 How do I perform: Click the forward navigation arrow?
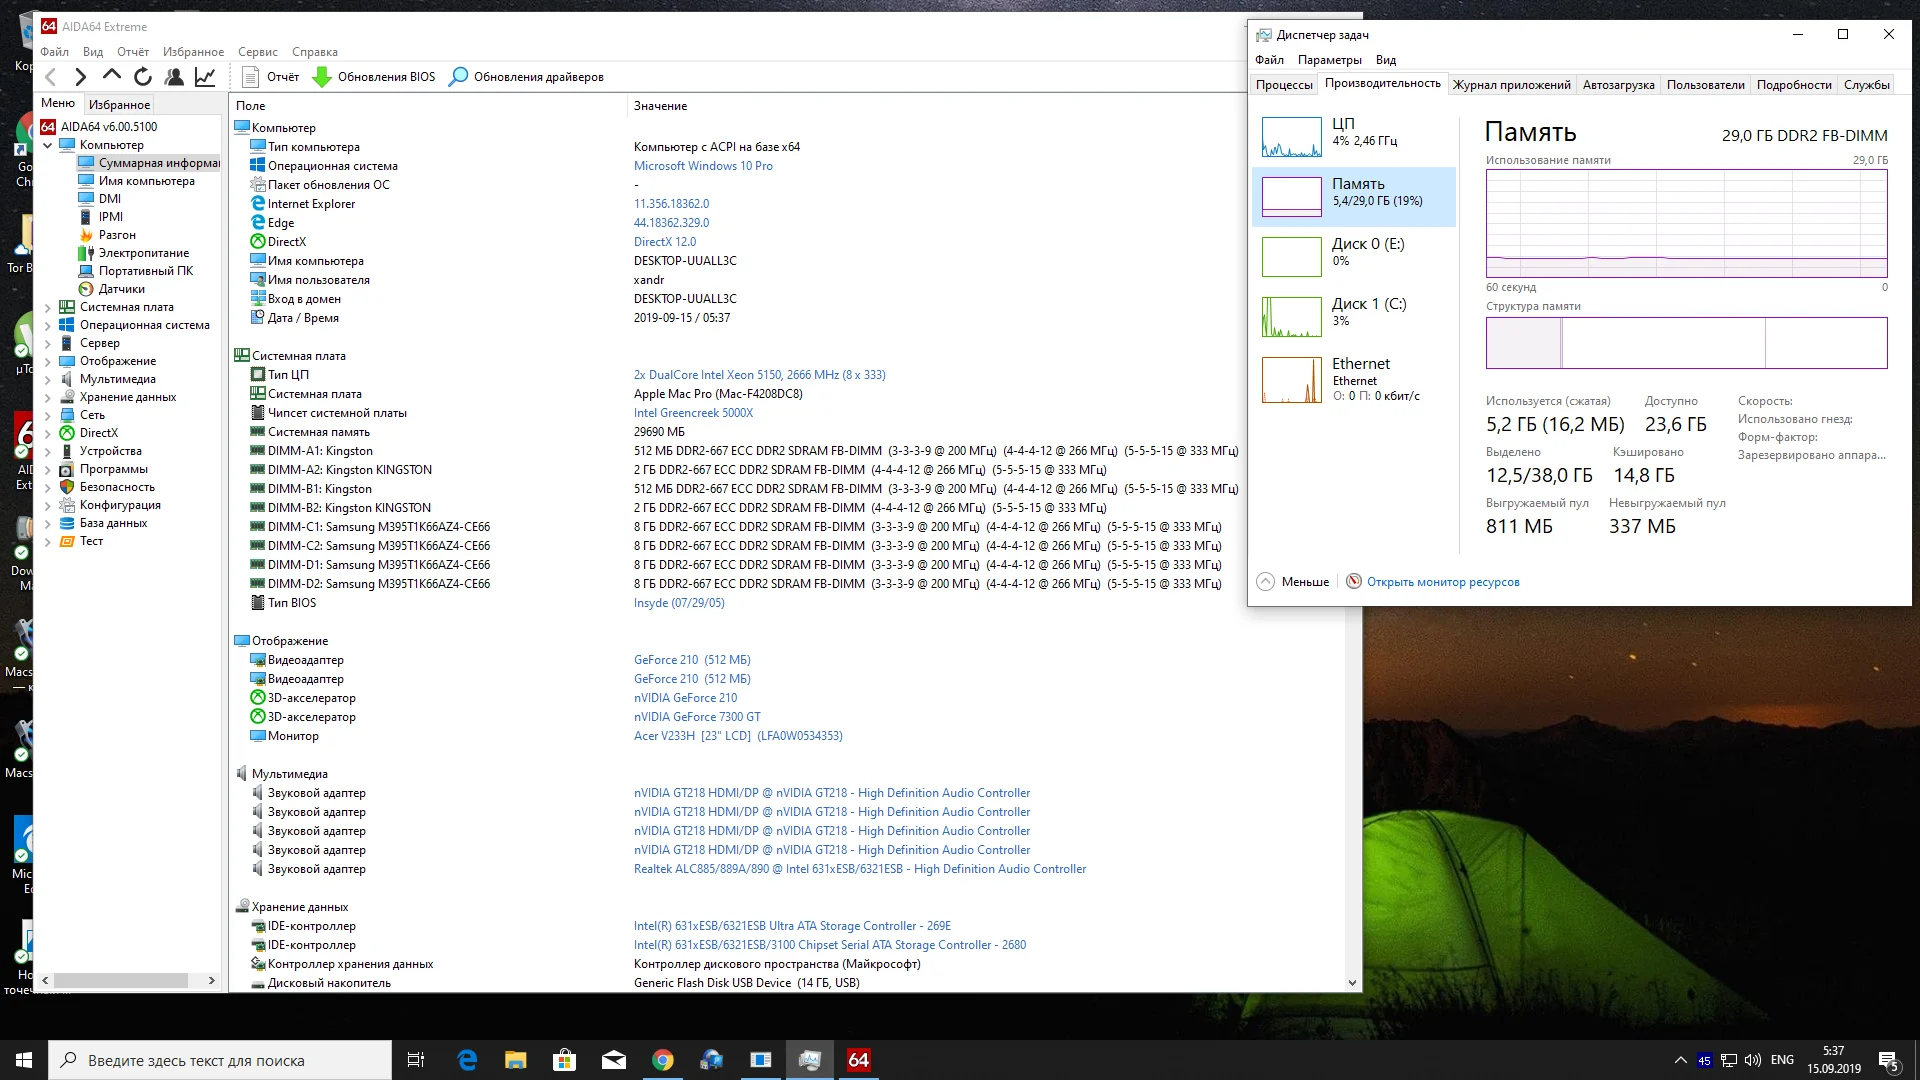81,77
